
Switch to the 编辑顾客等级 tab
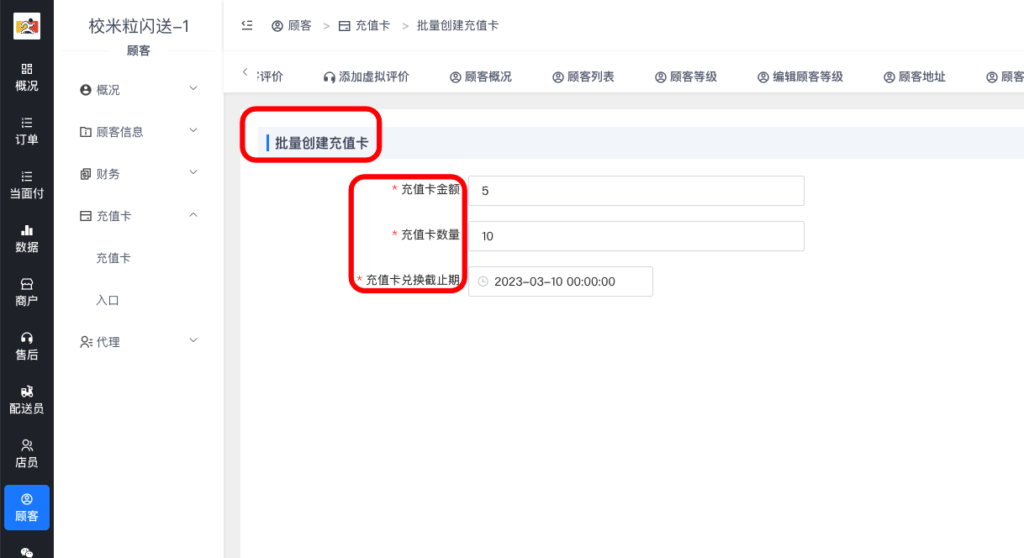point(800,77)
